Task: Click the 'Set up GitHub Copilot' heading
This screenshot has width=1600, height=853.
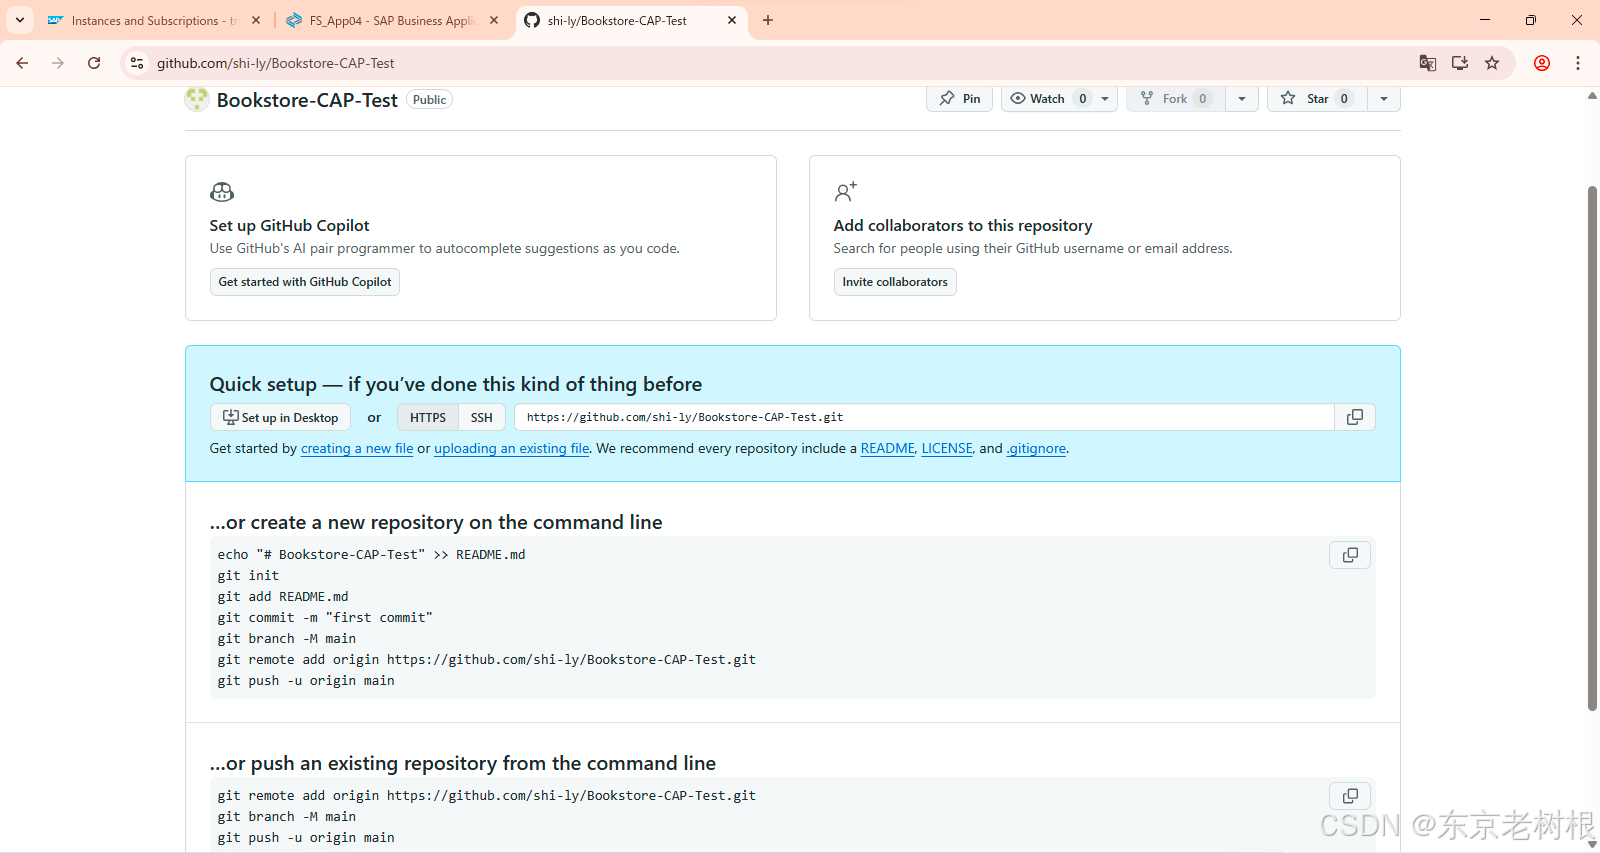Action: (289, 226)
